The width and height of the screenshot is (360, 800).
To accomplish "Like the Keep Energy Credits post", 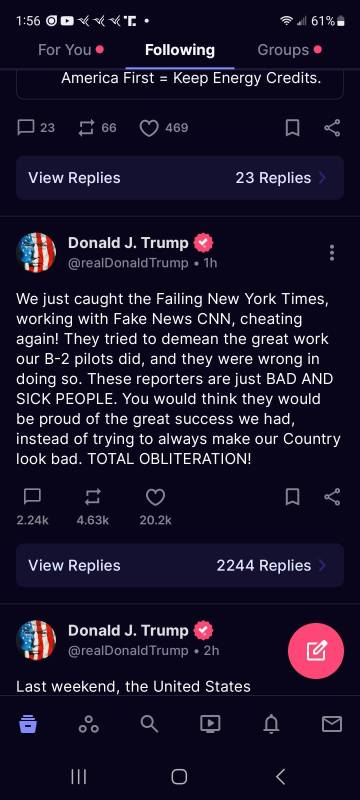I will click(149, 128).
